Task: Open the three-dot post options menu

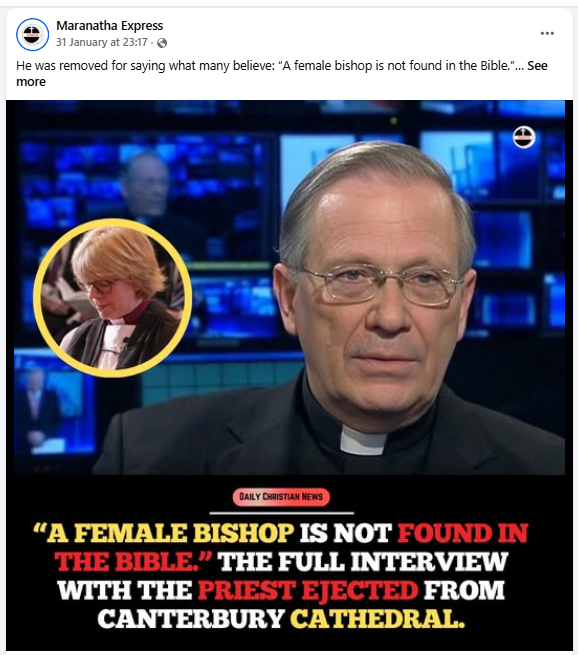Action: point(547,33)
